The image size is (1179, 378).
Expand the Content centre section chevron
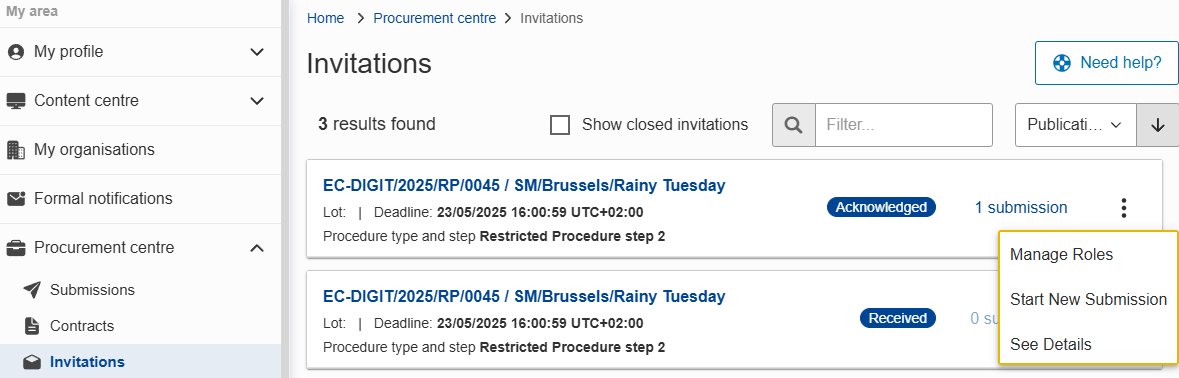tap(257, 101)
